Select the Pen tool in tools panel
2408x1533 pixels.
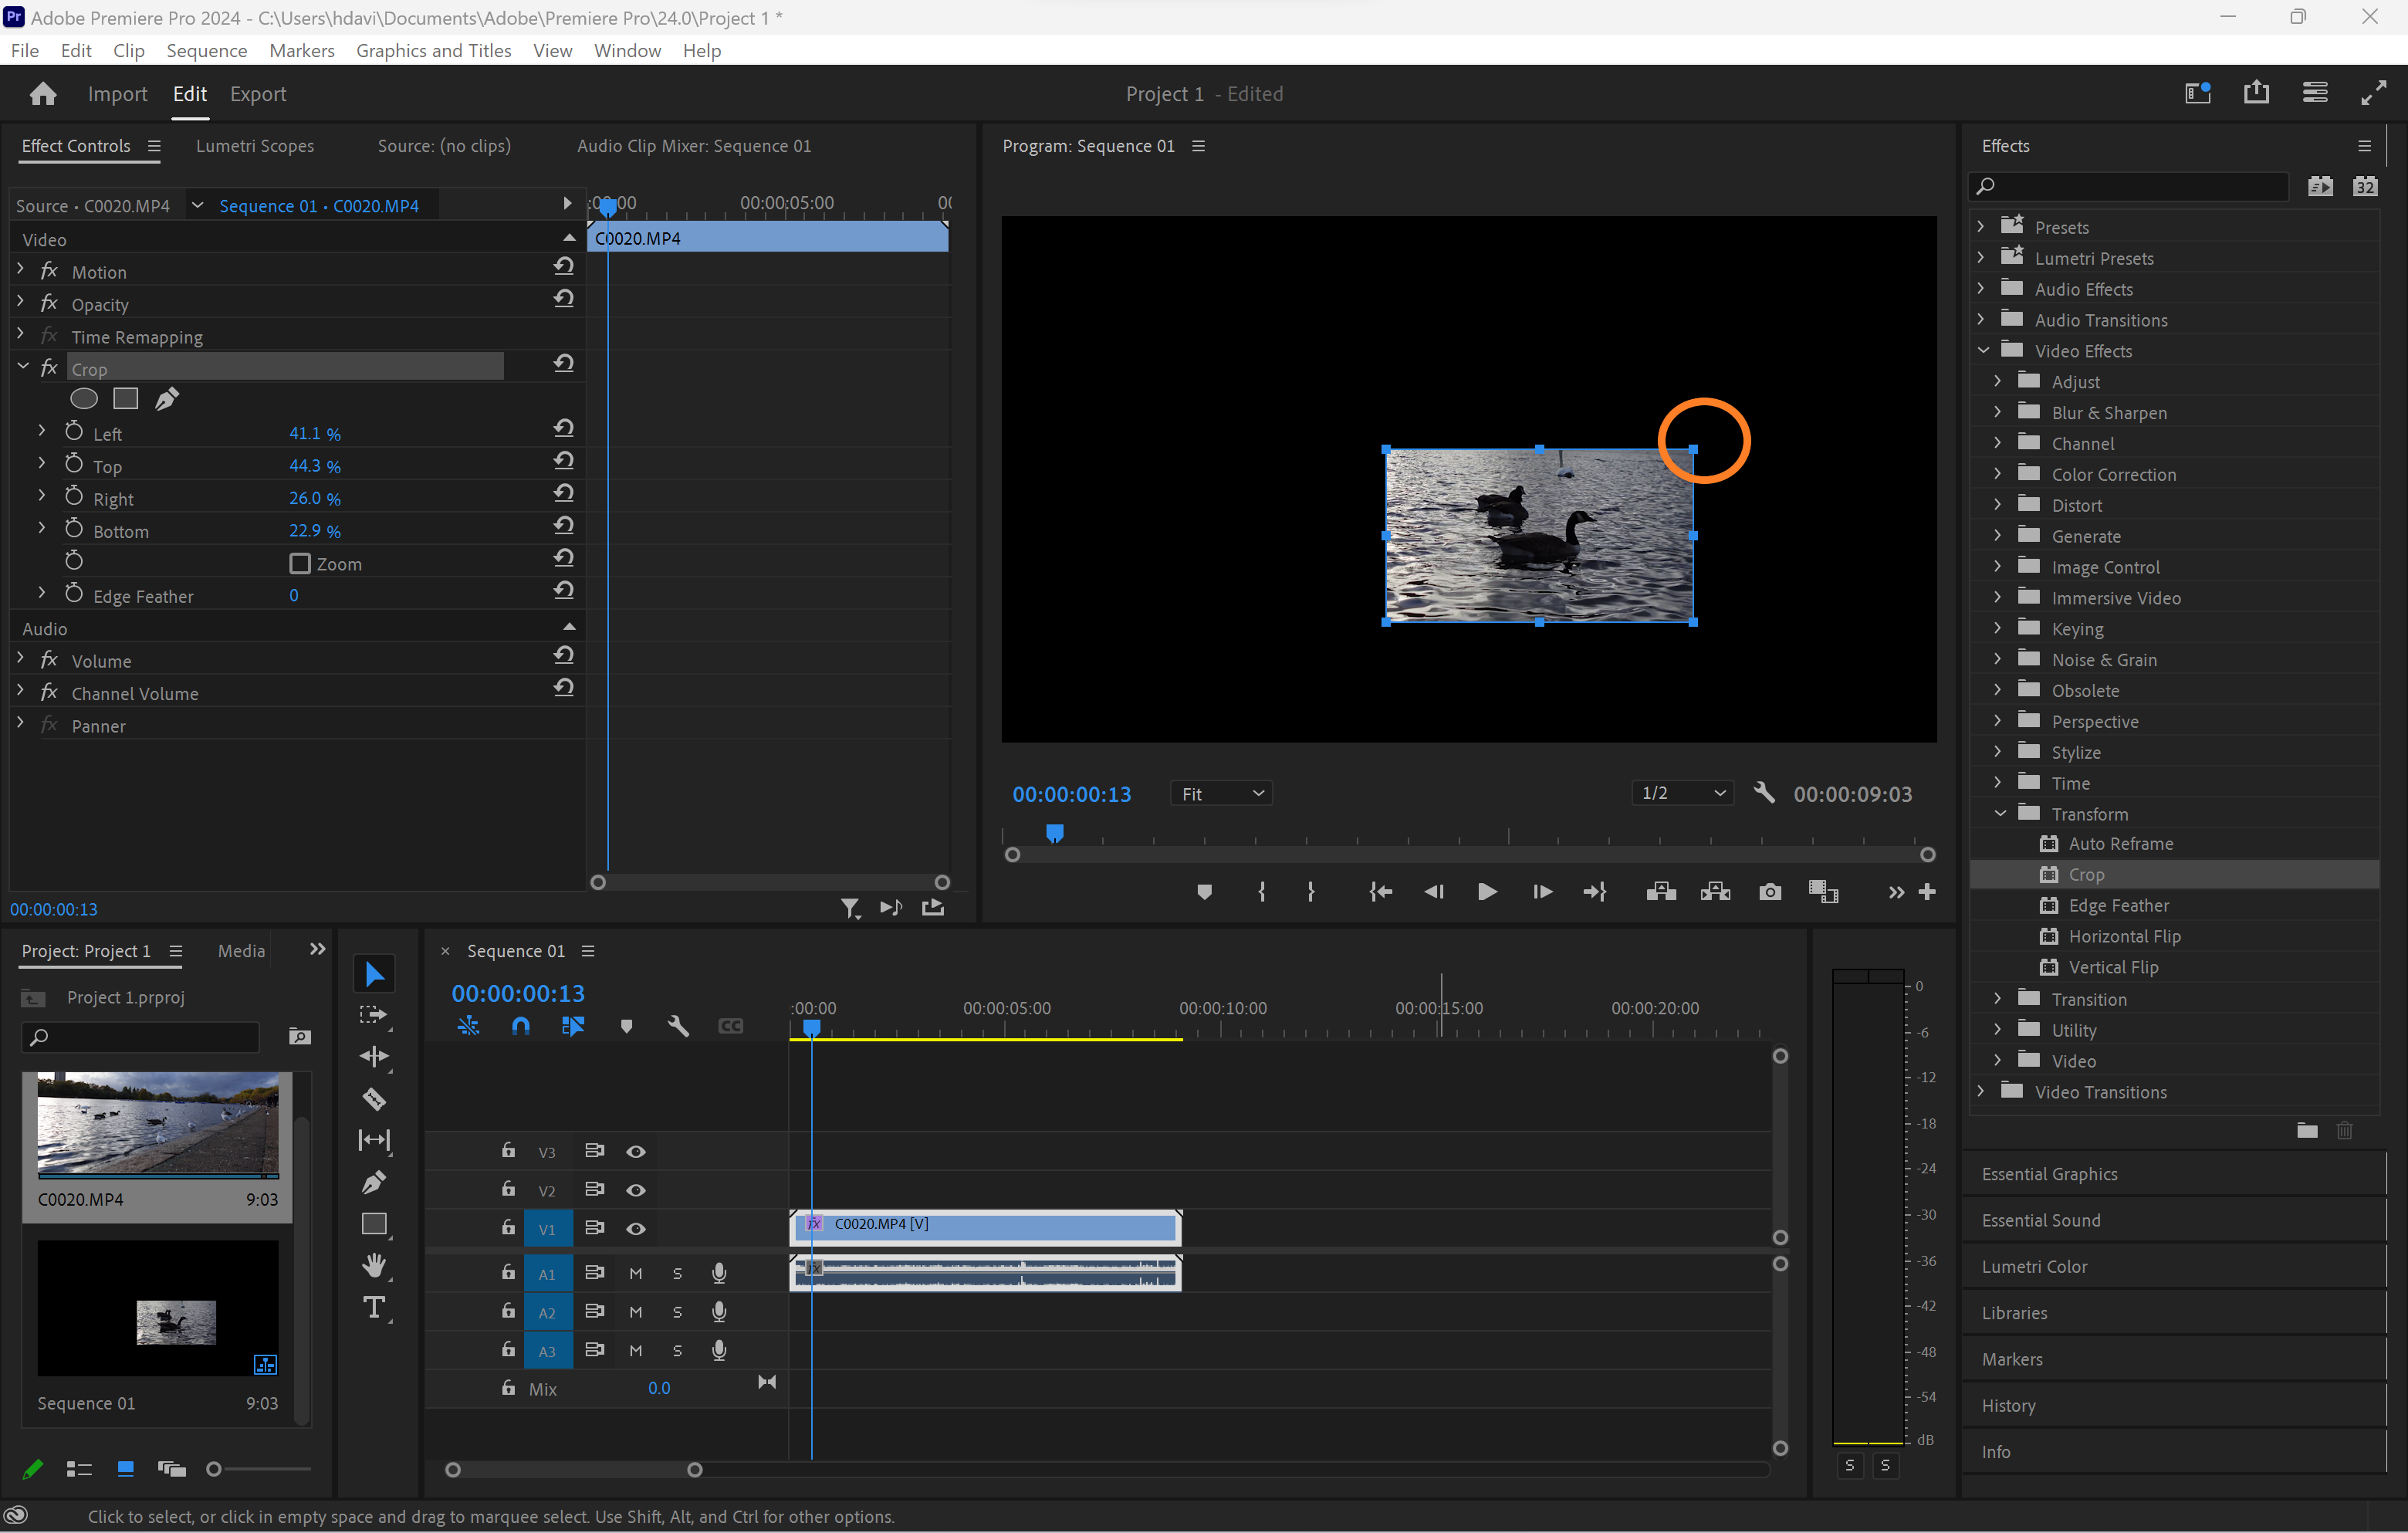(x=374, y=1182)
